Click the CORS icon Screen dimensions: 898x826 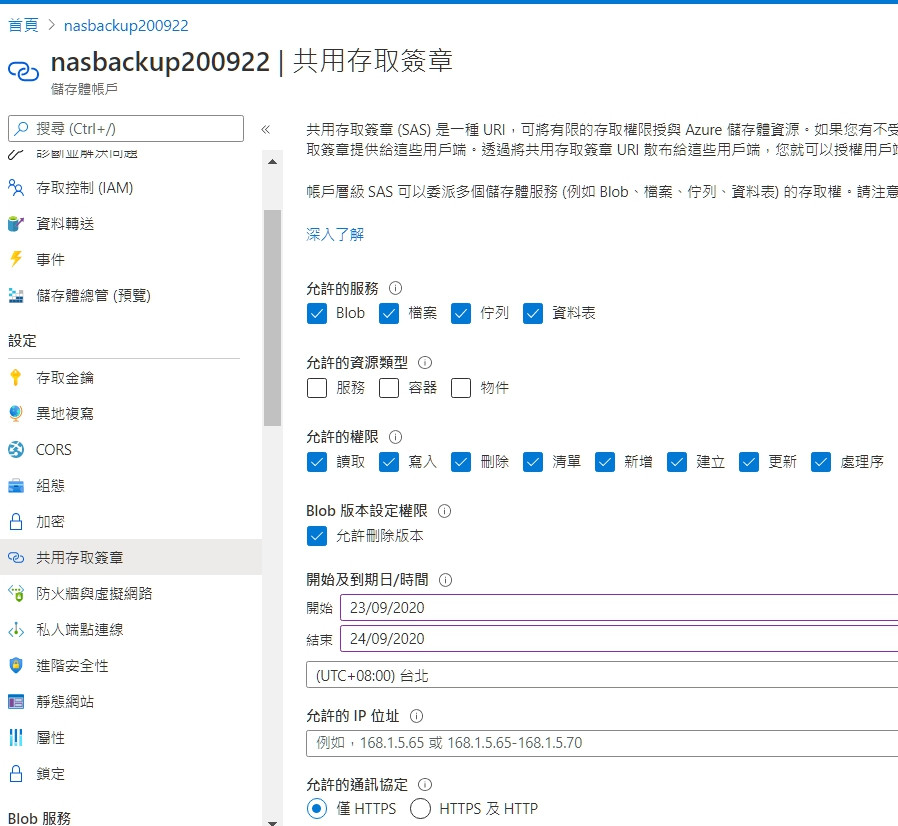pos(16,450)
